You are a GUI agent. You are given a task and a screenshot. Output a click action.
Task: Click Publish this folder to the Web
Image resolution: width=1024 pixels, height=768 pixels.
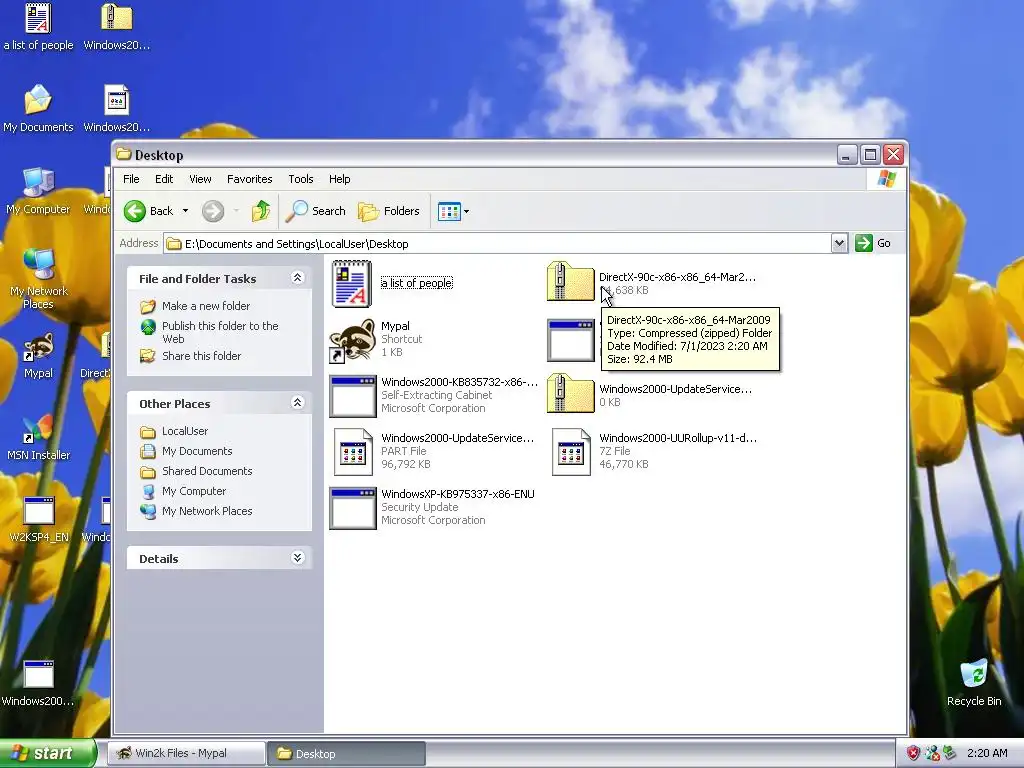pos(219,332)
